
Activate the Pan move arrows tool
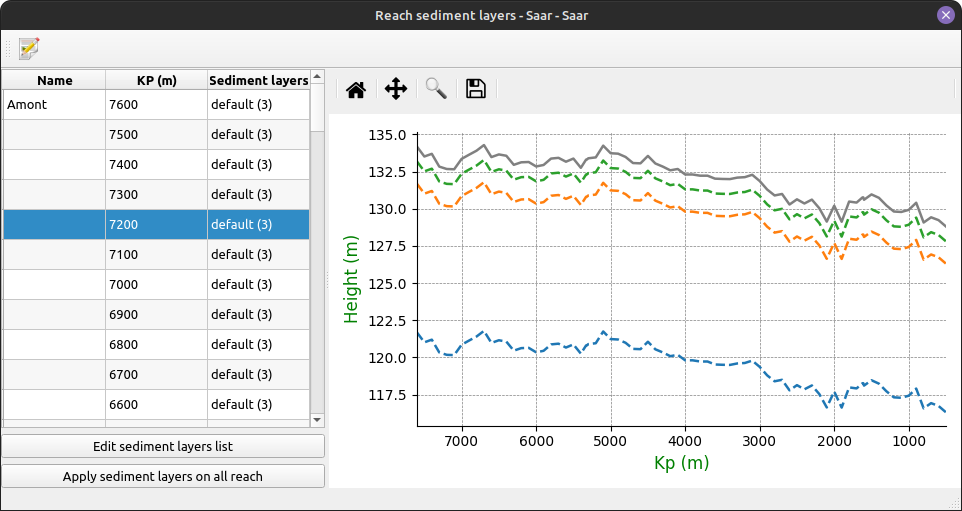(396, 89)
